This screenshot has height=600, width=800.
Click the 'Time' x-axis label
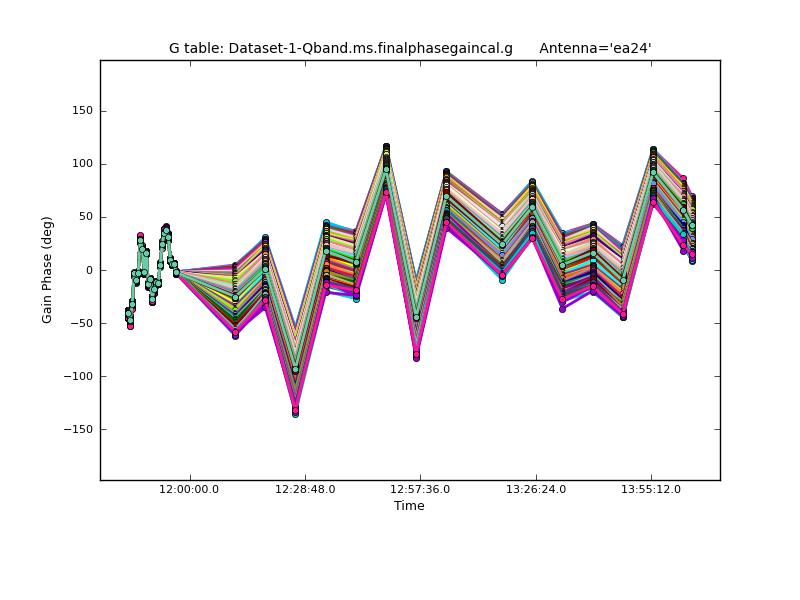[409, 506]
